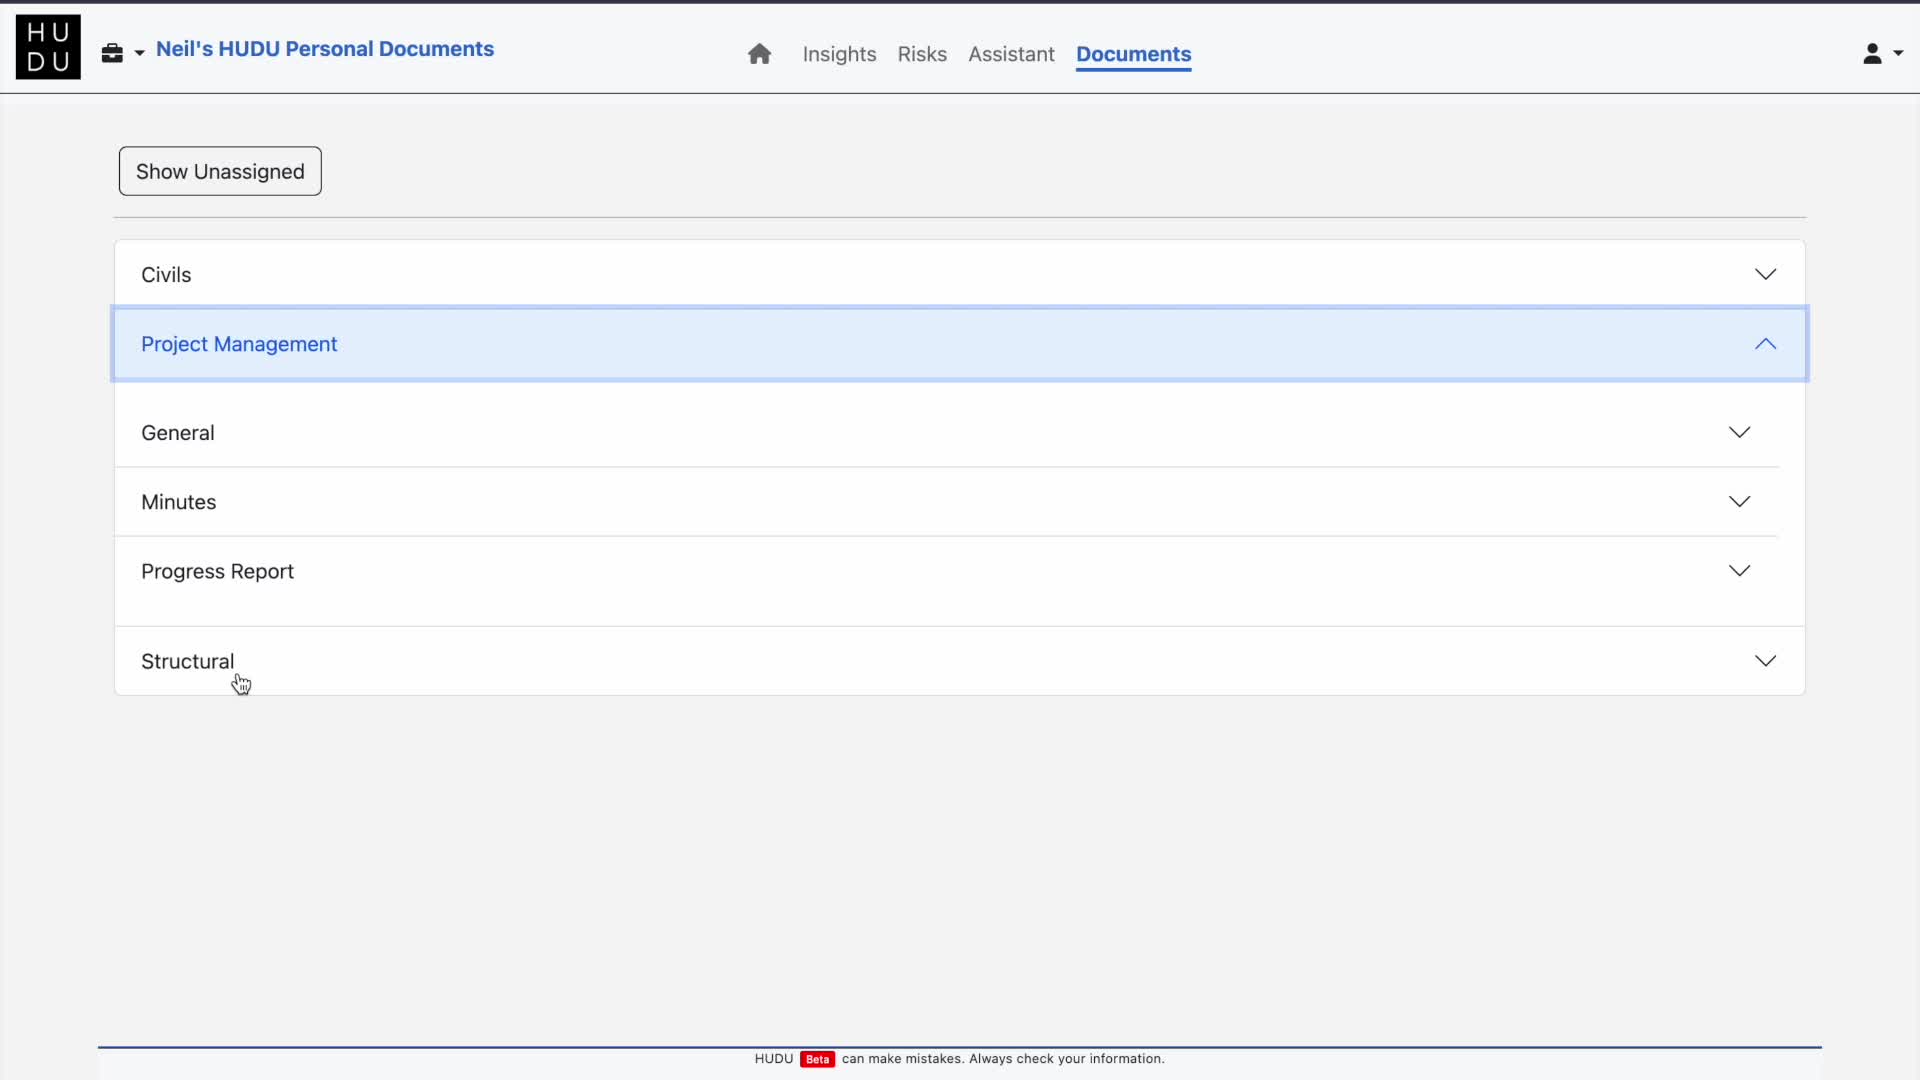Open the Assistant tab

1011,54
